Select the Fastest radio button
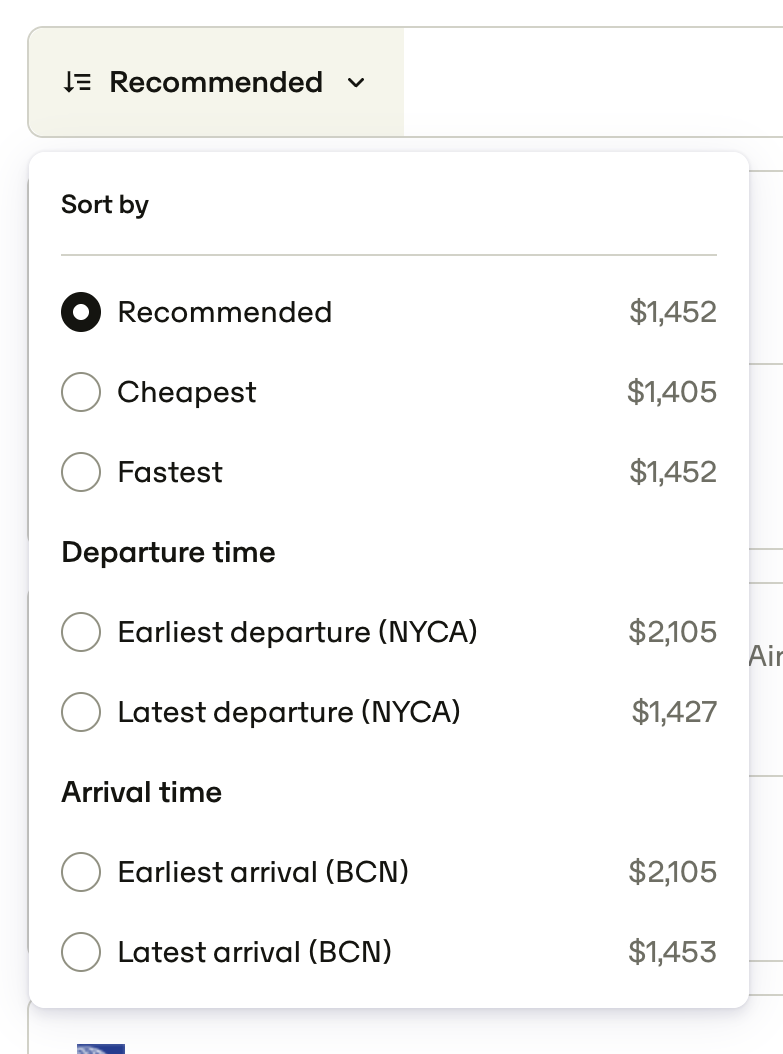 pyautogui.click(x=81, y=472)
